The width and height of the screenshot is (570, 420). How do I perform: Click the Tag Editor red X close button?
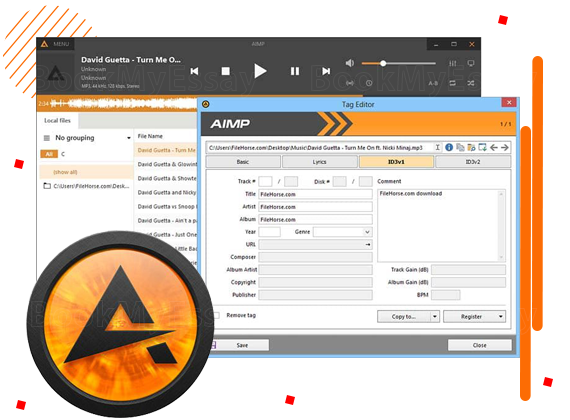pos(509,103)
